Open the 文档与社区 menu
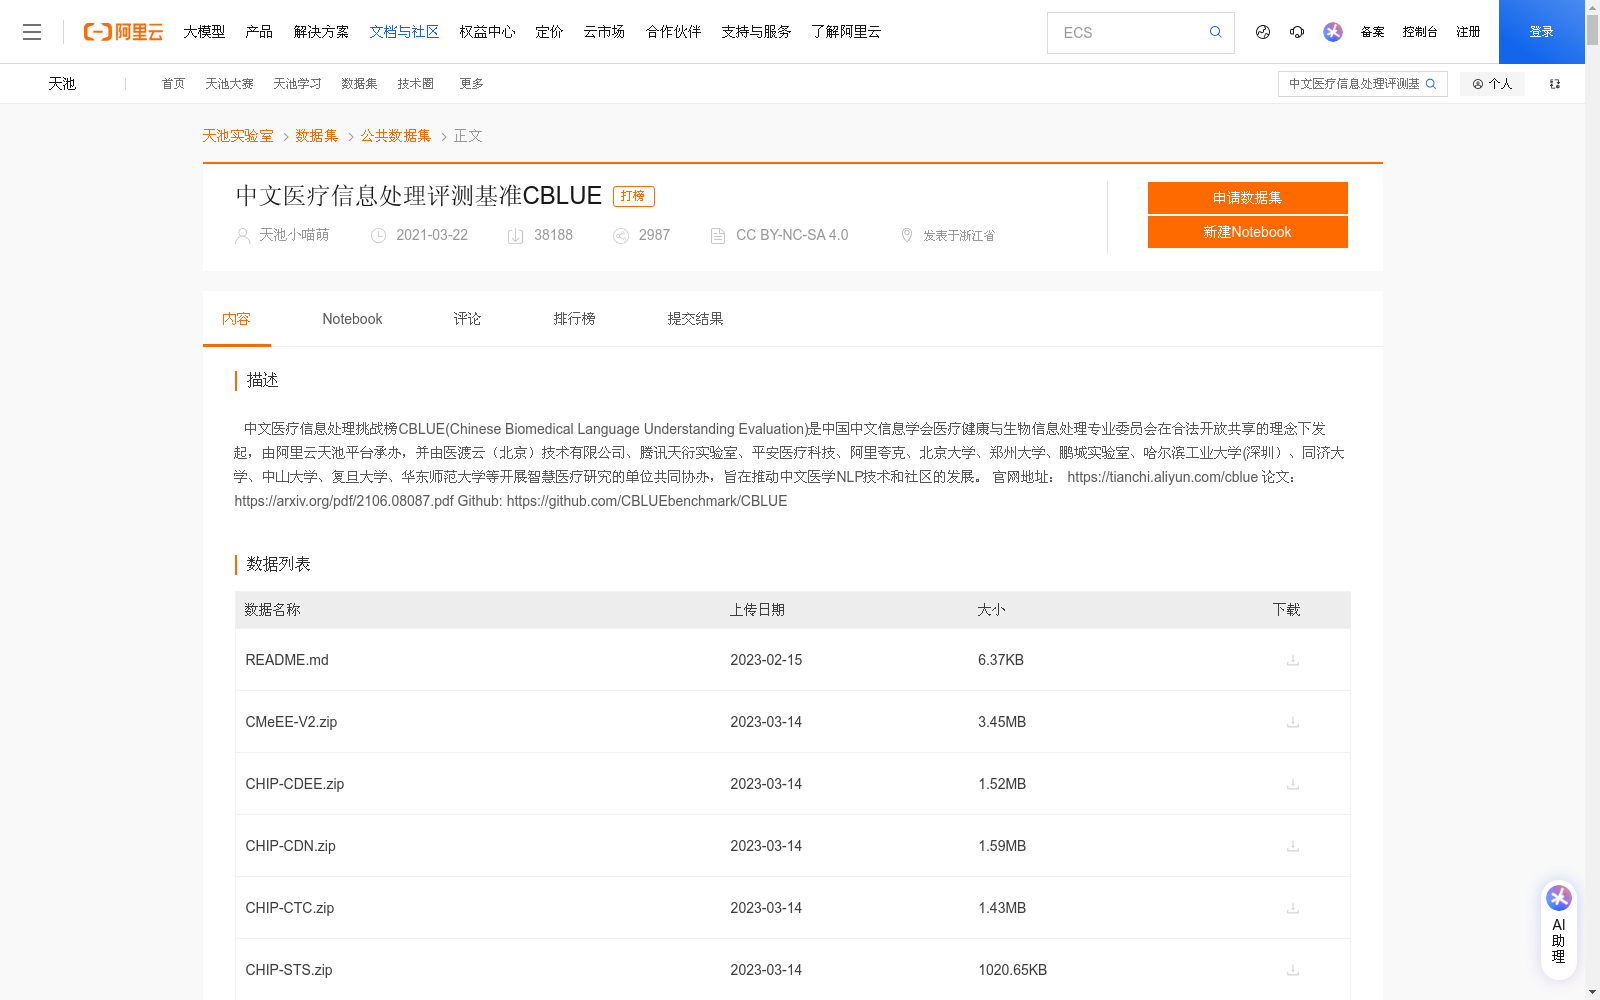Image resolution: width=1600 pixels, height=1000 pixels. (x=403, y=31)
